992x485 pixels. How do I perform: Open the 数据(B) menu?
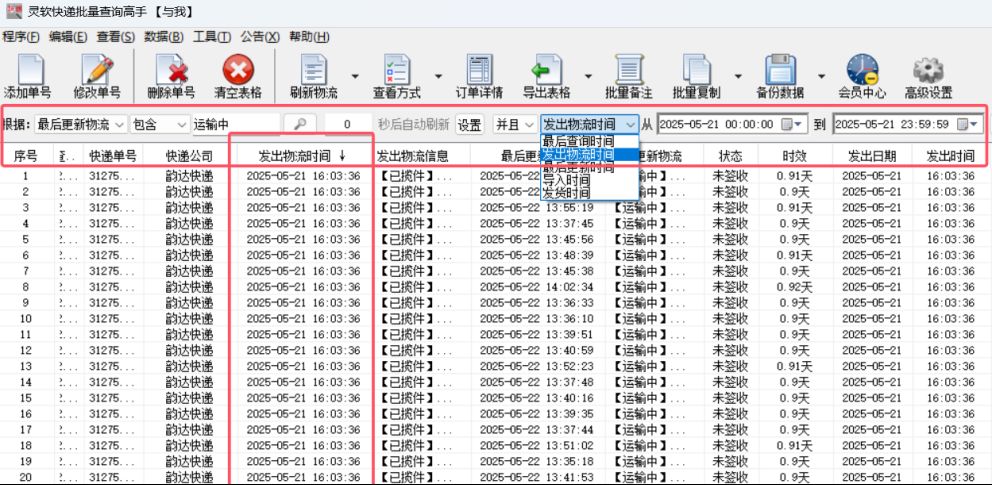pos(164,37)
